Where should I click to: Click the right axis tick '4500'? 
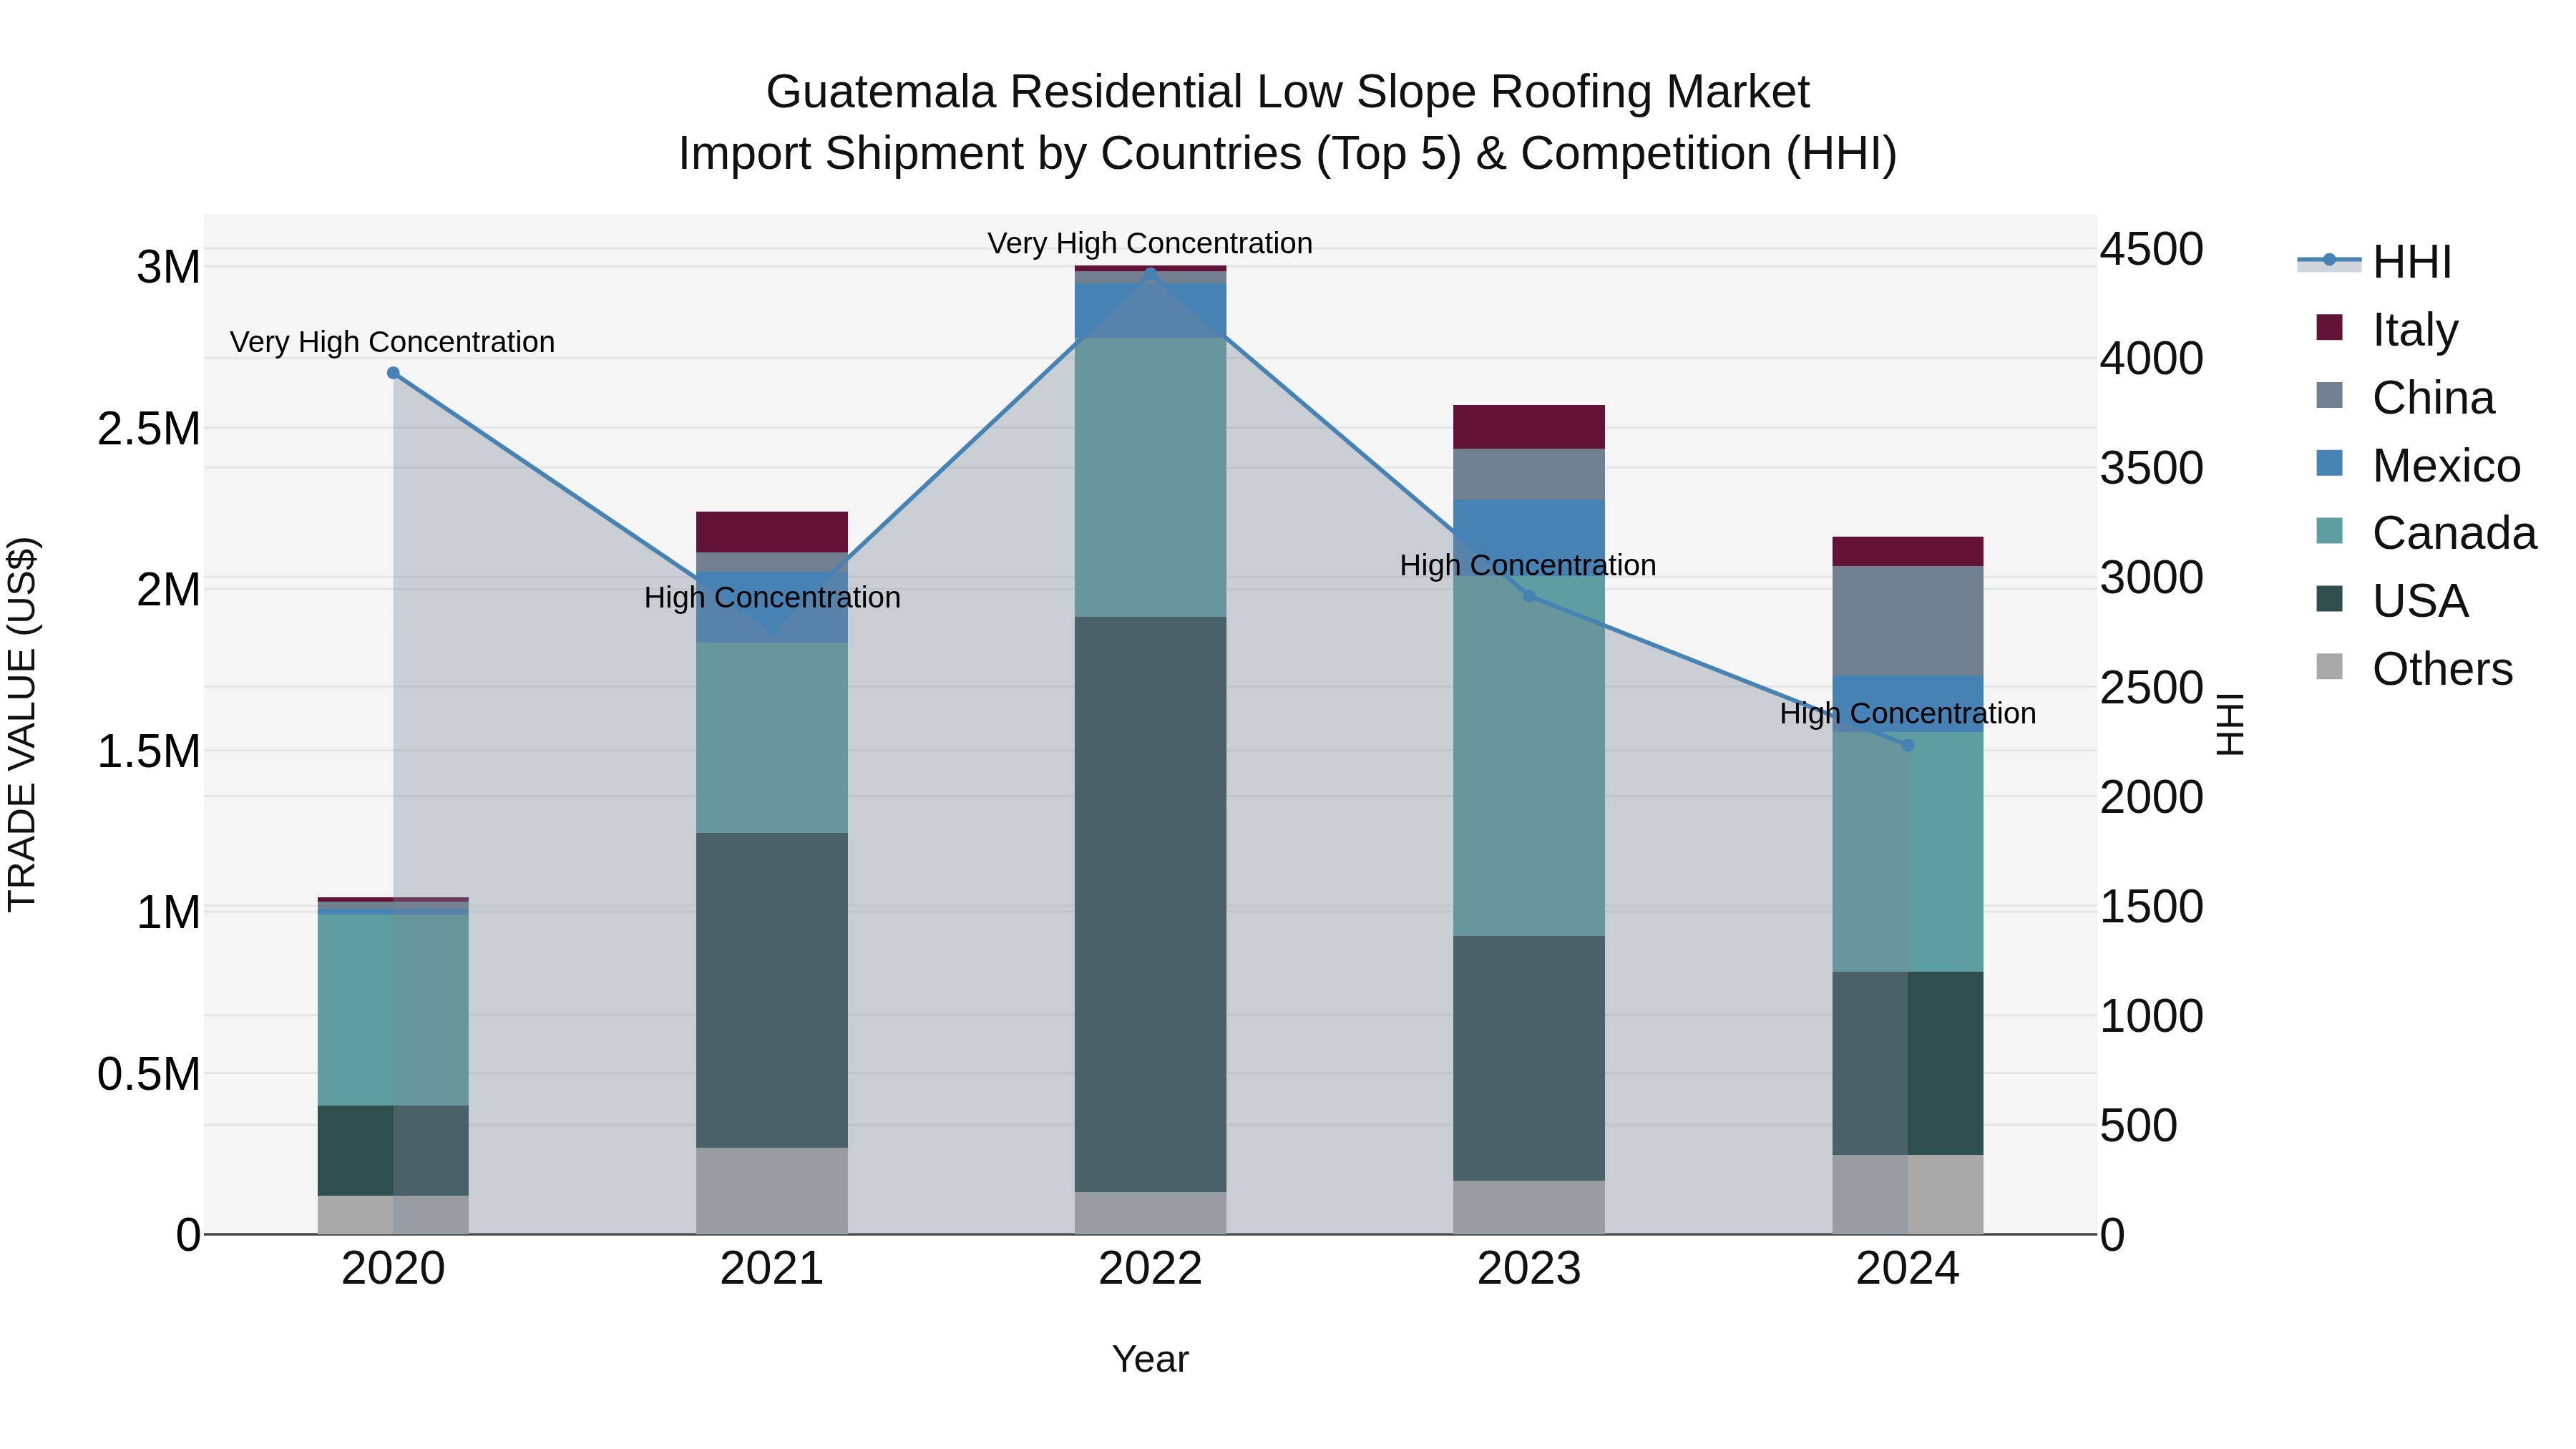click(x=2152, y=249)
